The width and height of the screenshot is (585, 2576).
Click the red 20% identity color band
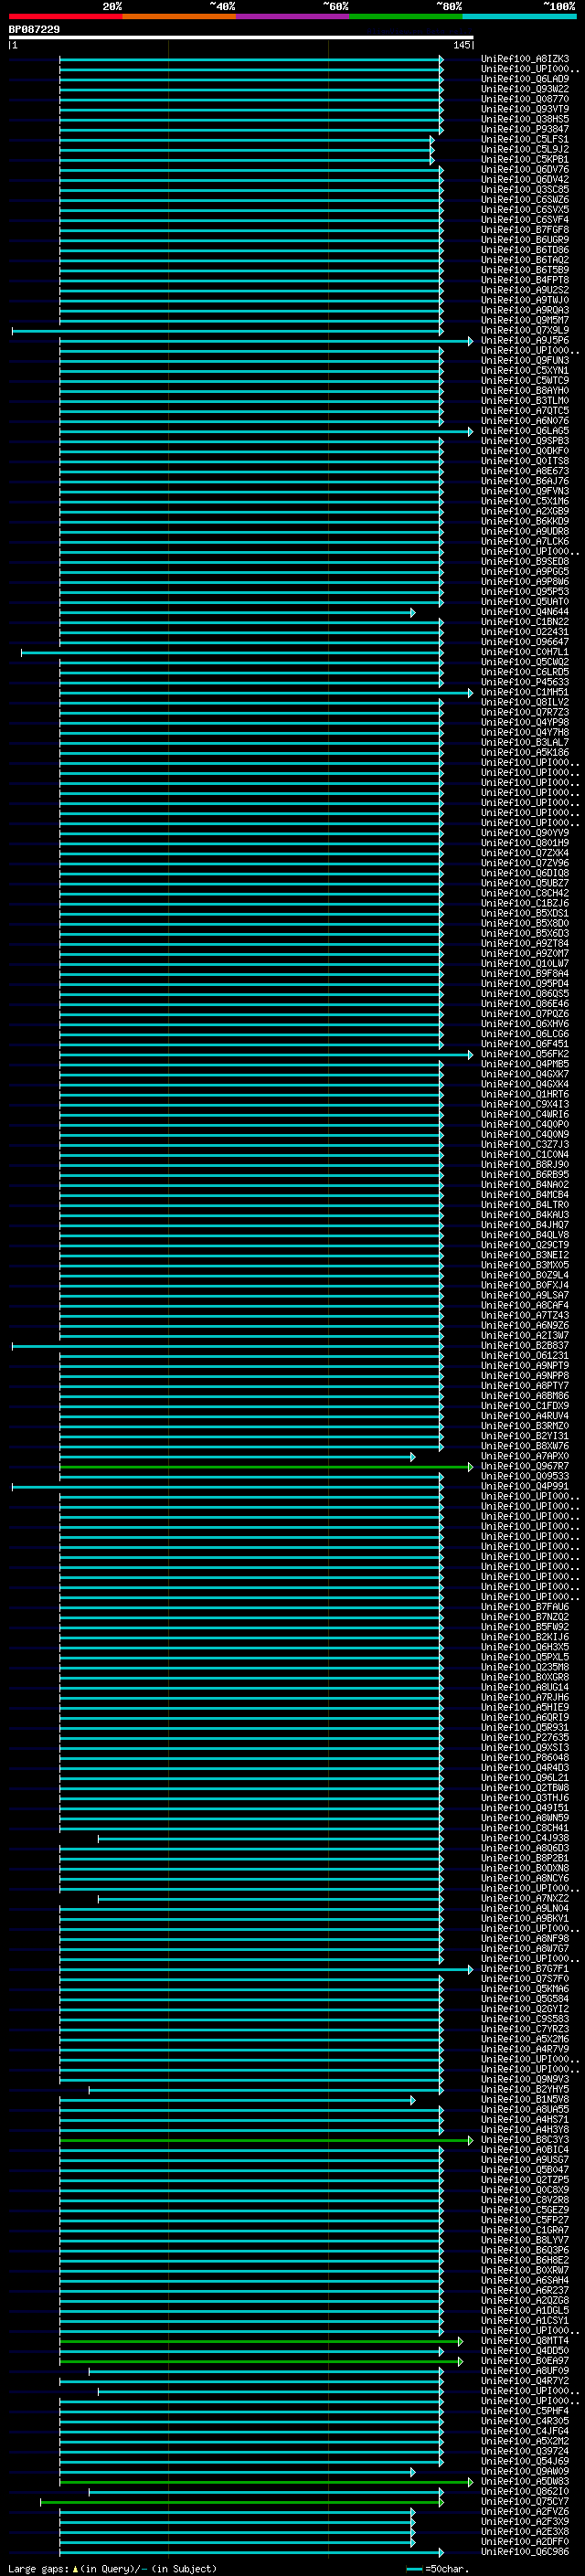[65, 17]
